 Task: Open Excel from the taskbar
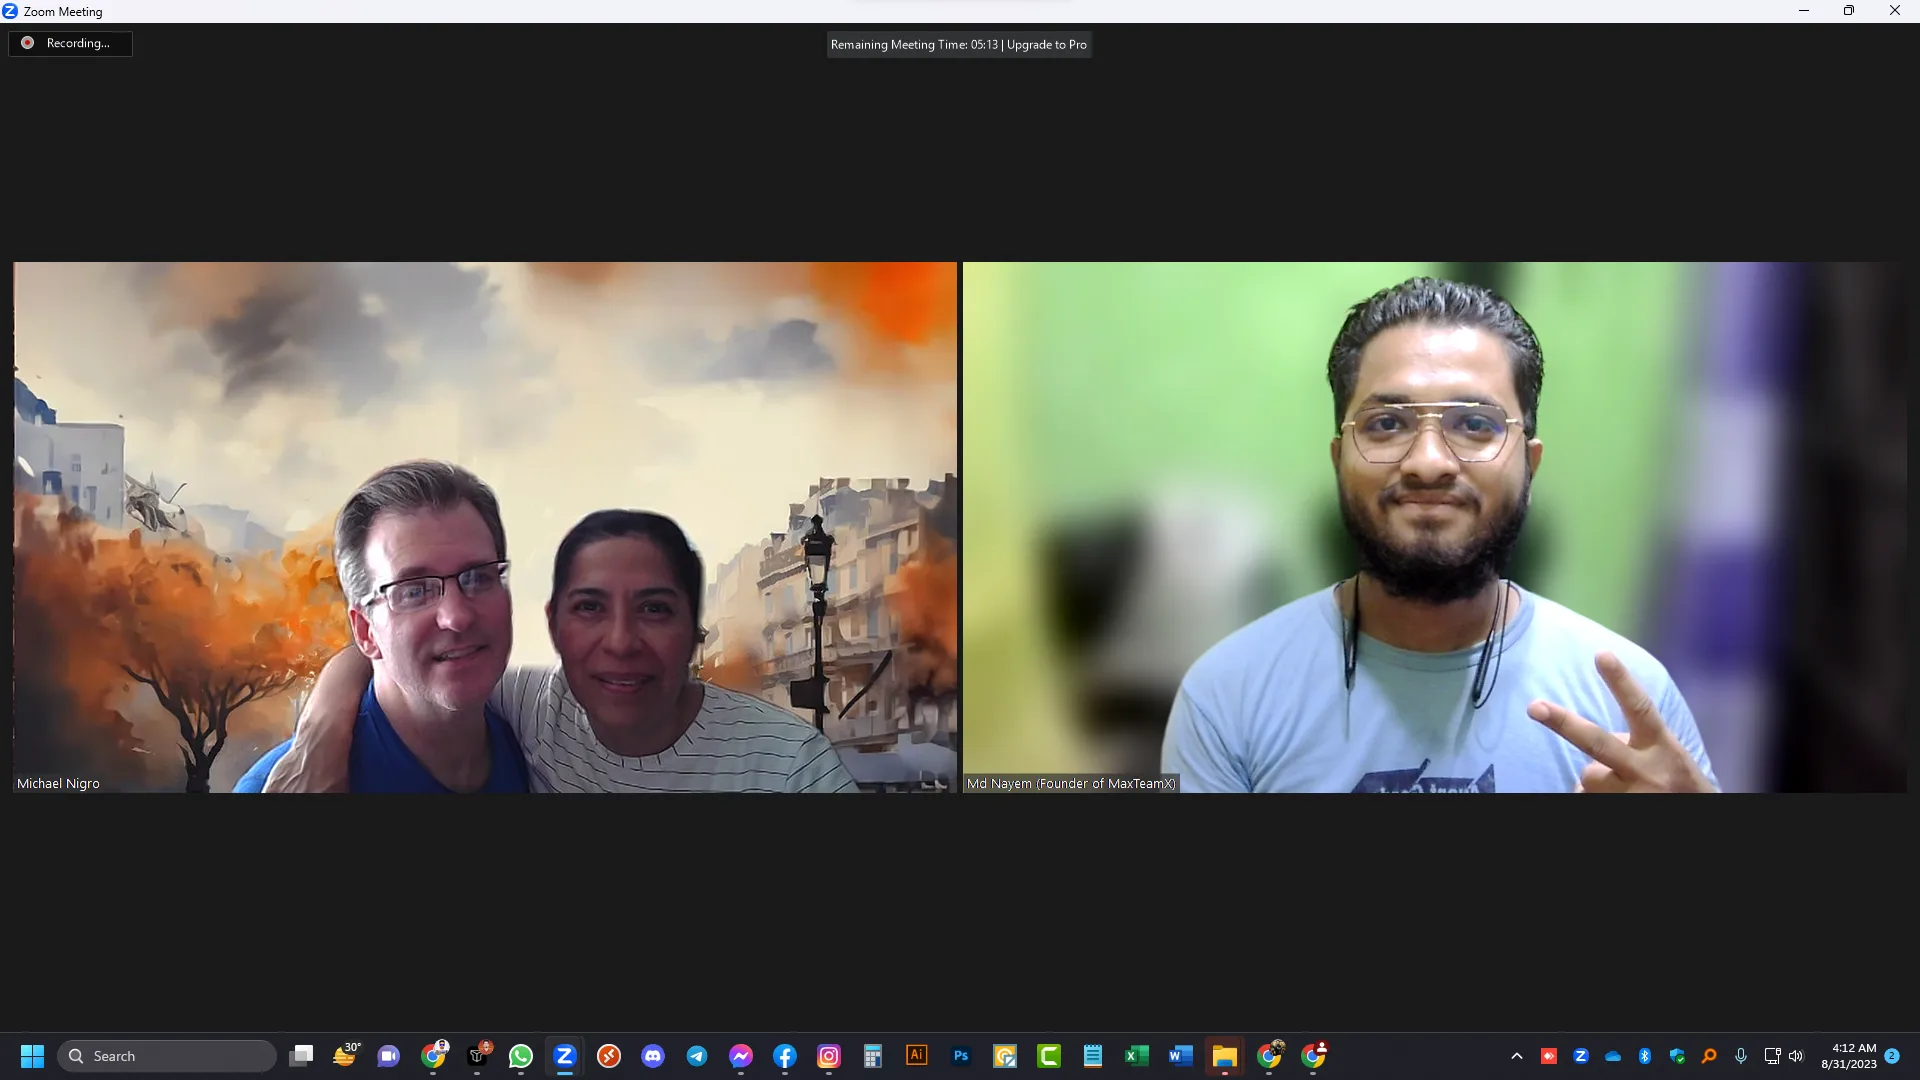click(1137, 1056)
